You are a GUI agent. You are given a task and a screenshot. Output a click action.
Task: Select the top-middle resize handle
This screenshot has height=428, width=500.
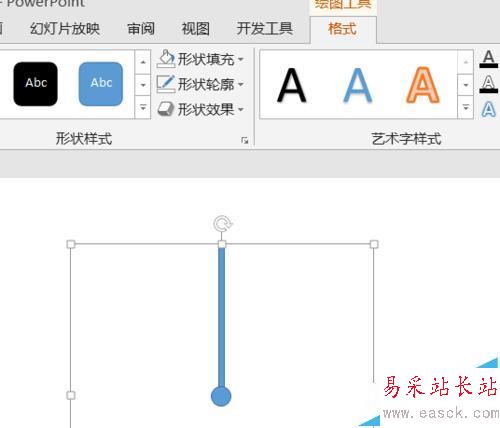[222, 244]
